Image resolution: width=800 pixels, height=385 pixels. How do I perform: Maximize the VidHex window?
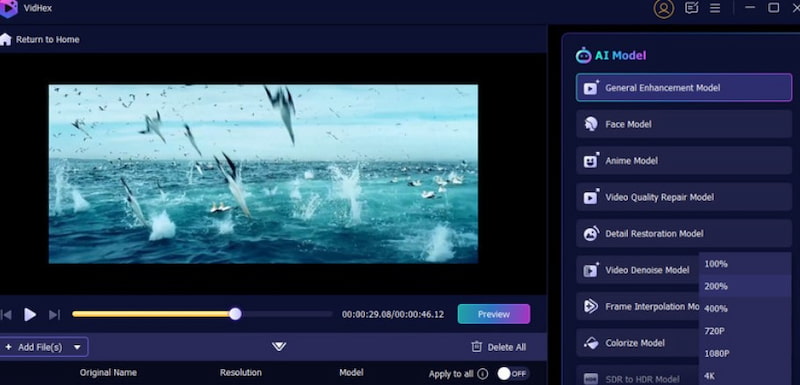point(774,8)
